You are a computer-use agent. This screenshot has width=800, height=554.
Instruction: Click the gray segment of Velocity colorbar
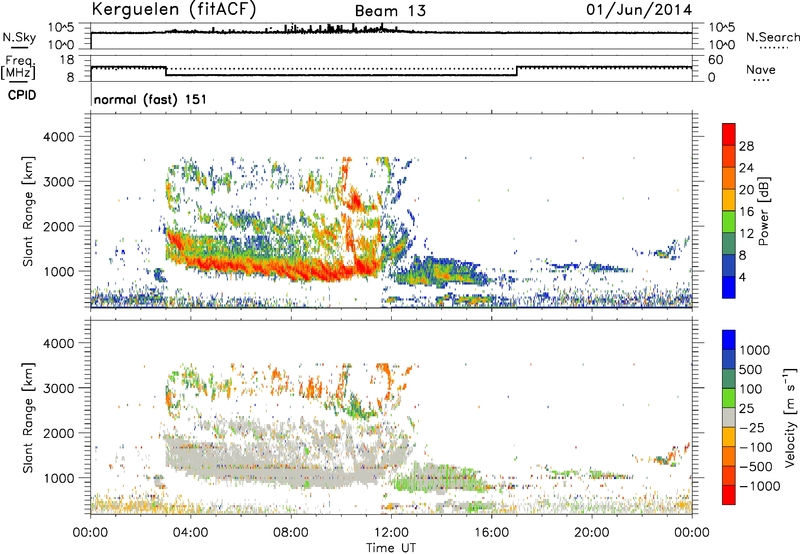coord(729,418)
